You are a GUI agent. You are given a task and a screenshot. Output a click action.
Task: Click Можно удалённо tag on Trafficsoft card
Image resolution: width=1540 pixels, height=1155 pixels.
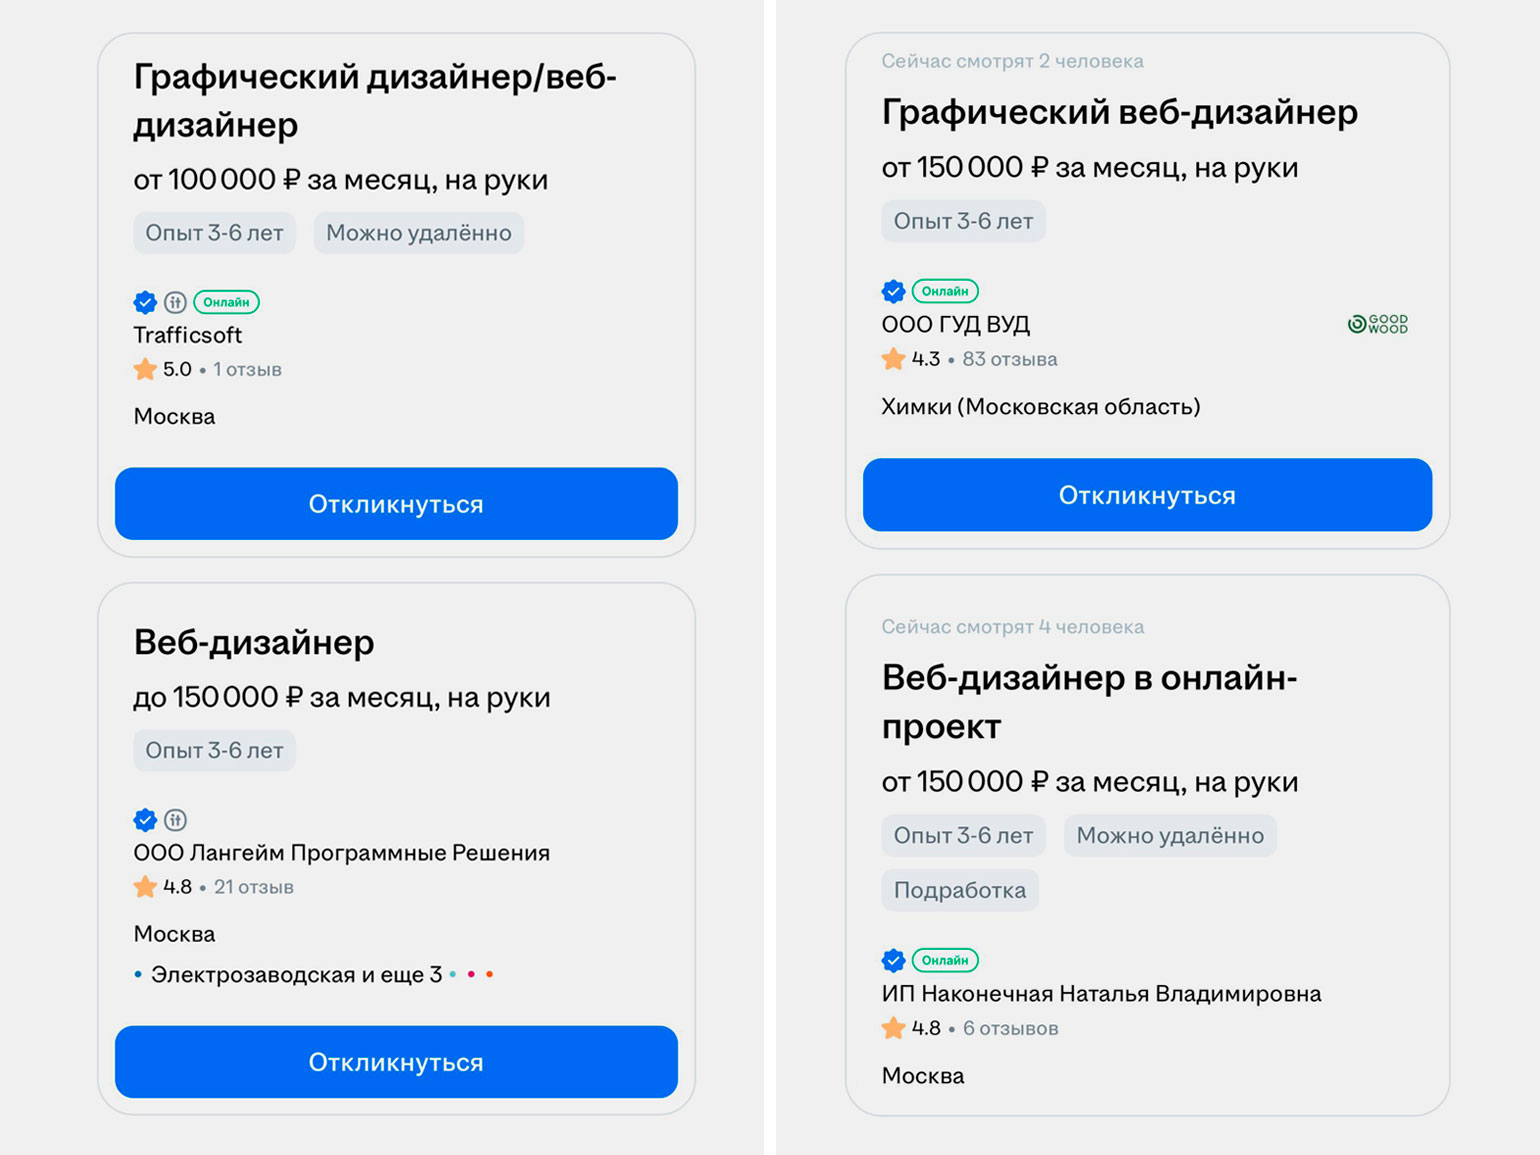(418, 233)
